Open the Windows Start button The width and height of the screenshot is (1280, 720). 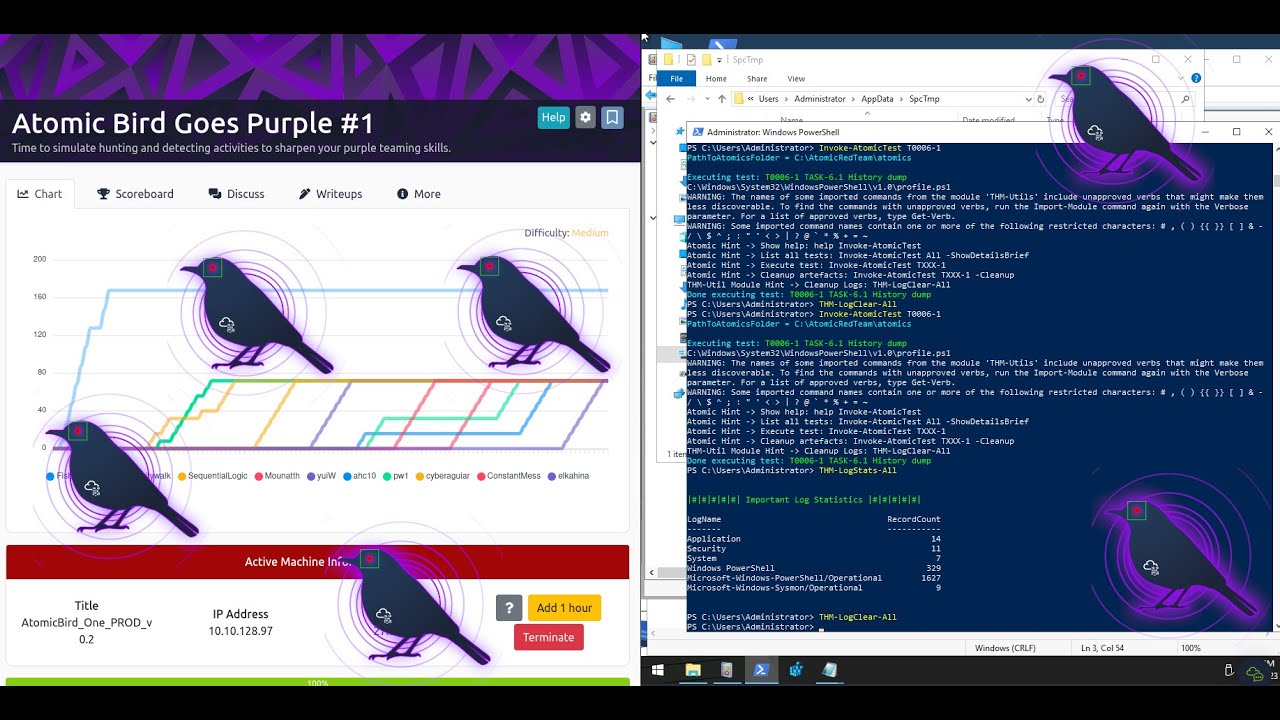(x=659, y=670)
